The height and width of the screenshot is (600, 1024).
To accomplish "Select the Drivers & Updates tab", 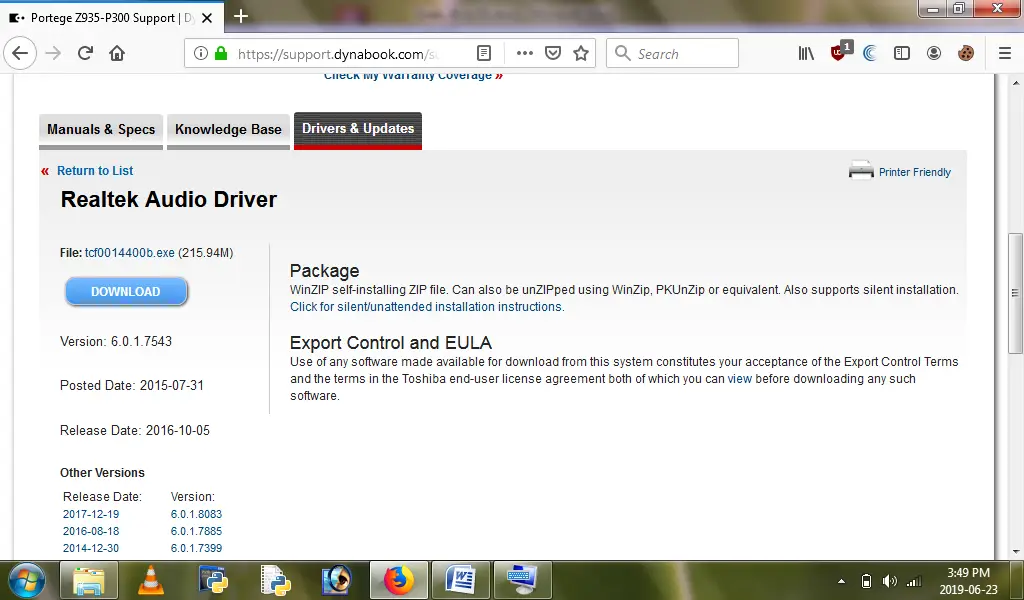I will pyautogui.click(x=358, y=130).
